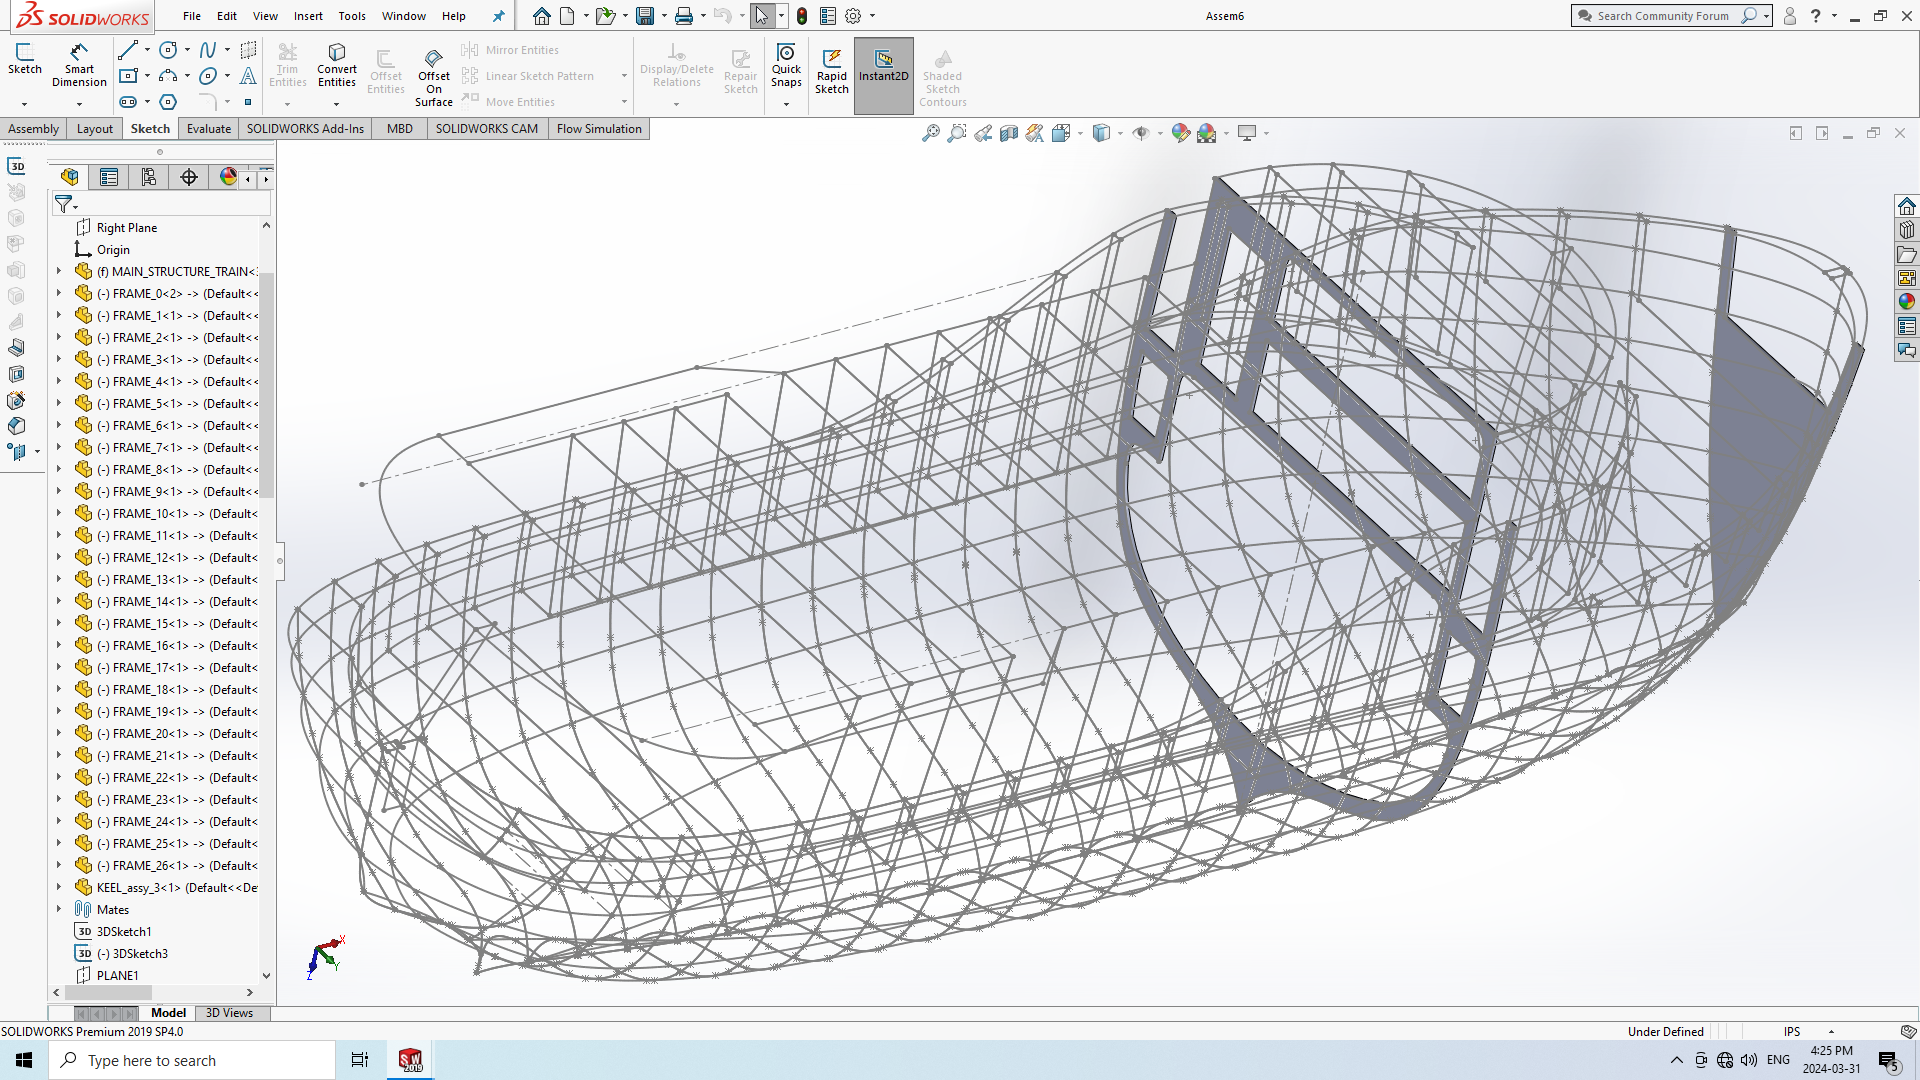This screenshot has height=1080, width=1920.
Task: Expand the KEEL_assy_3<1> node
Action: (x=58, y=887)
